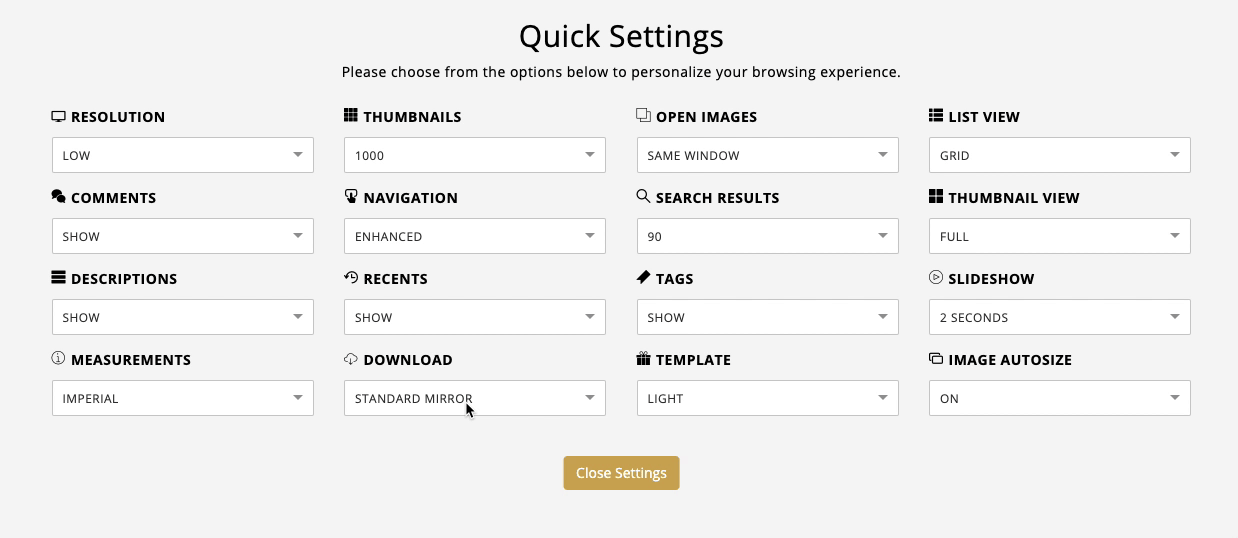Expand the Thumbnails dropdown showing 1000
1238x538 pixels.
coord(475,155)
